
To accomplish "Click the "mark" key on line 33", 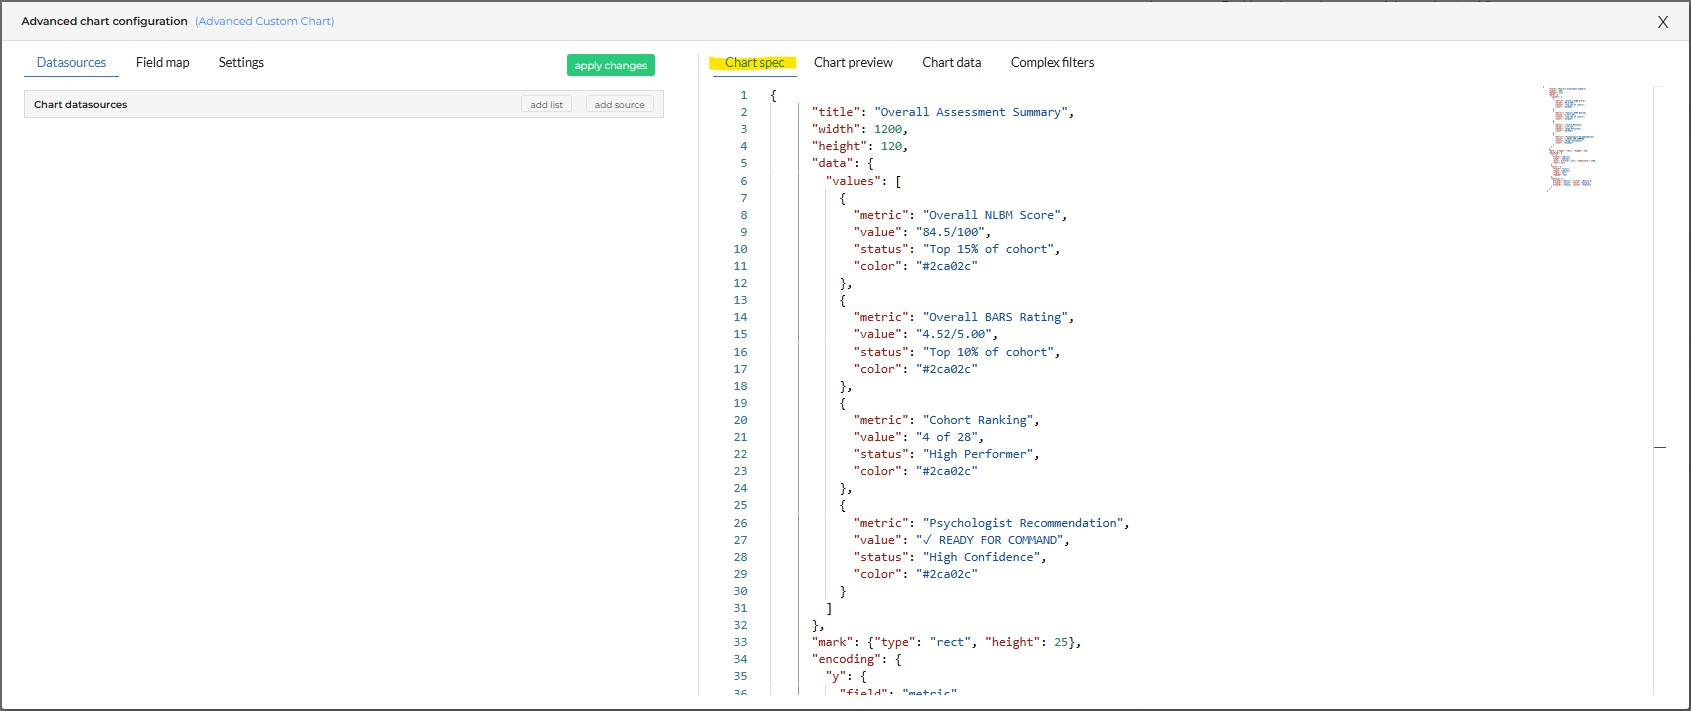I will (832, 642).
